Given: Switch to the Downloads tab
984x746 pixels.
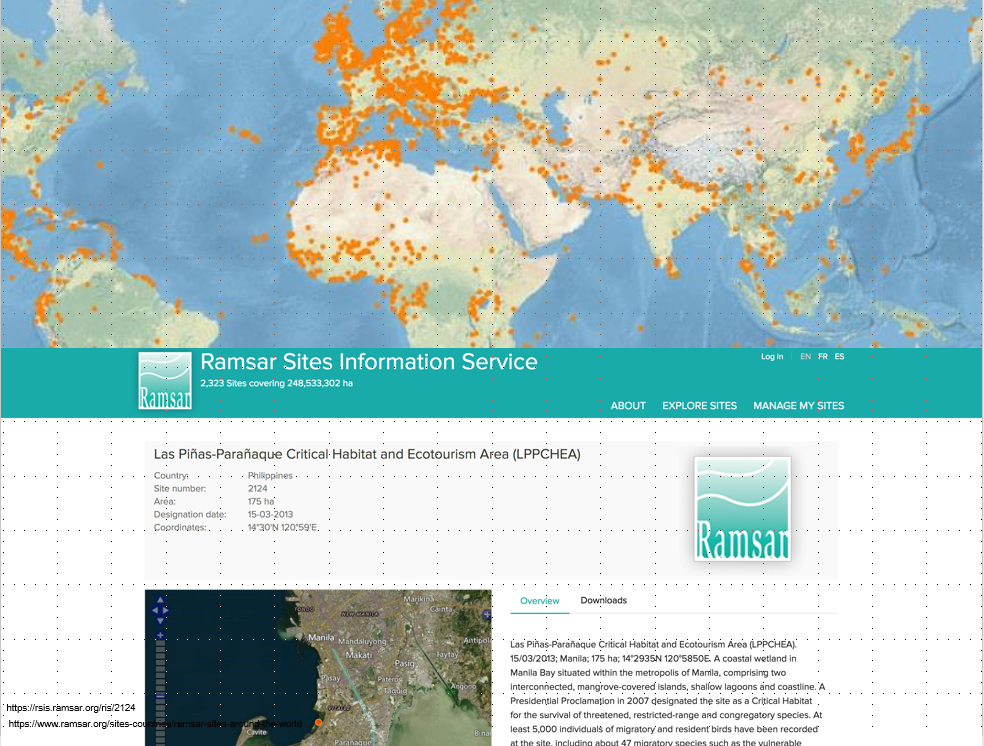Looking at the screenshot, I should pyautogui.click(x=604, y=600).
